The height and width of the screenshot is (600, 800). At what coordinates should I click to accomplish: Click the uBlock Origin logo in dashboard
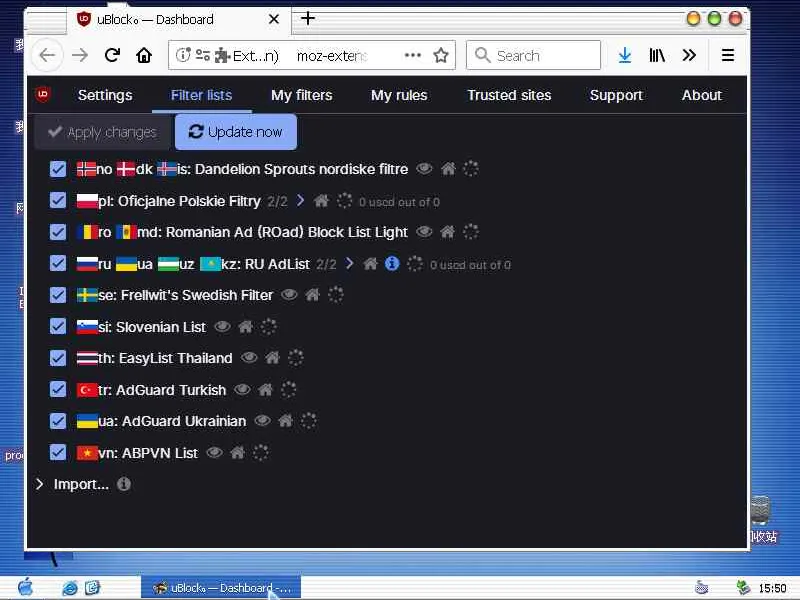(43, 94)
